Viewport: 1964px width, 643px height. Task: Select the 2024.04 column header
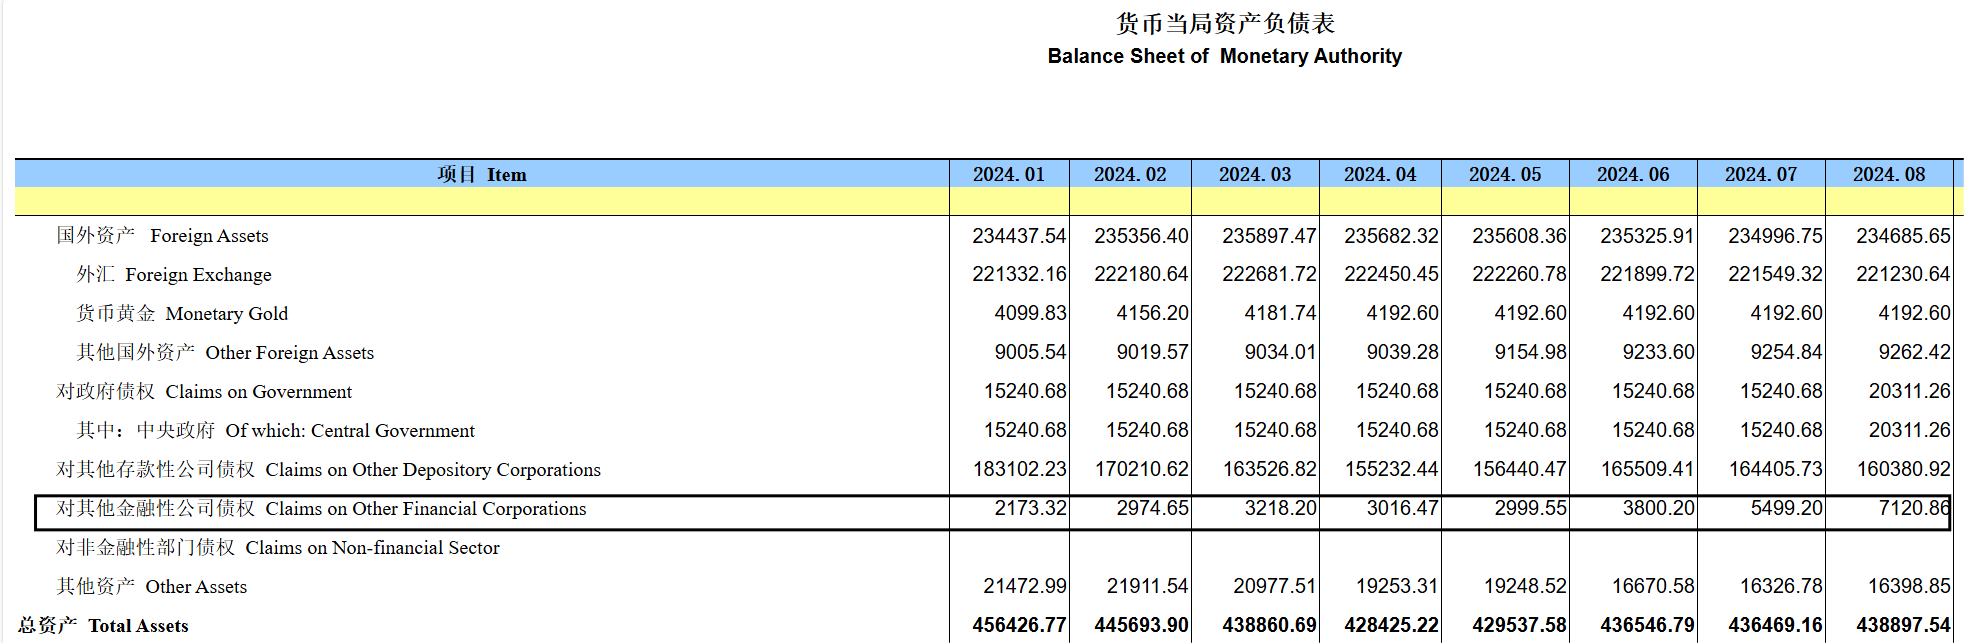click(x=1380, y=174)
